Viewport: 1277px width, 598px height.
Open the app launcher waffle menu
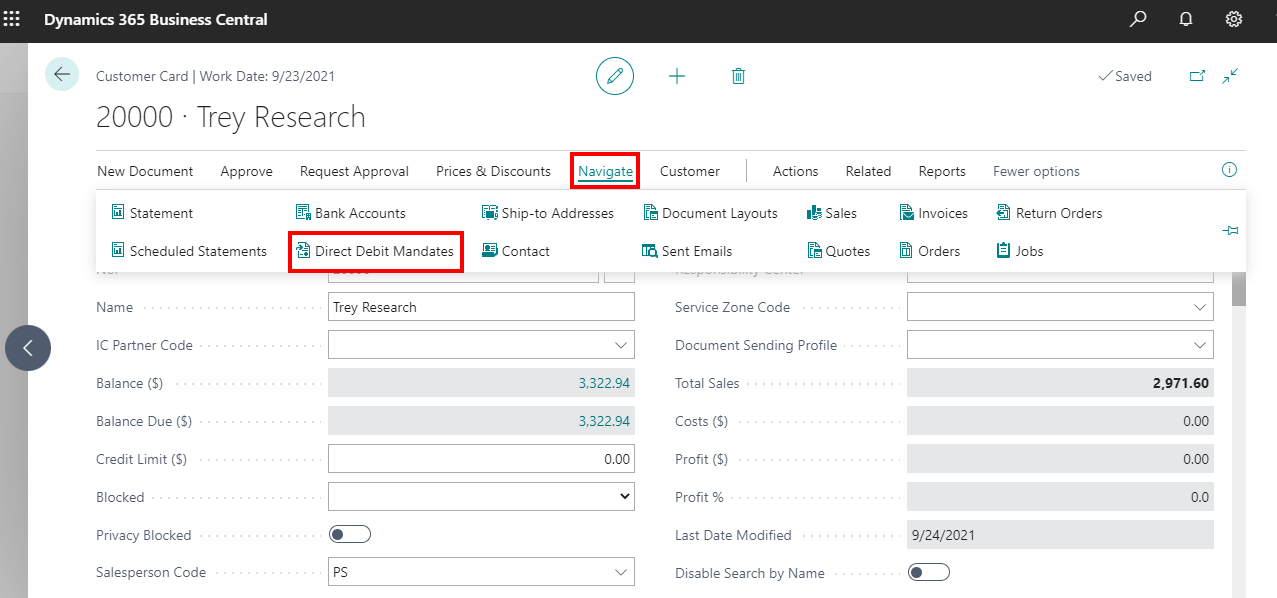coord(12,19)
